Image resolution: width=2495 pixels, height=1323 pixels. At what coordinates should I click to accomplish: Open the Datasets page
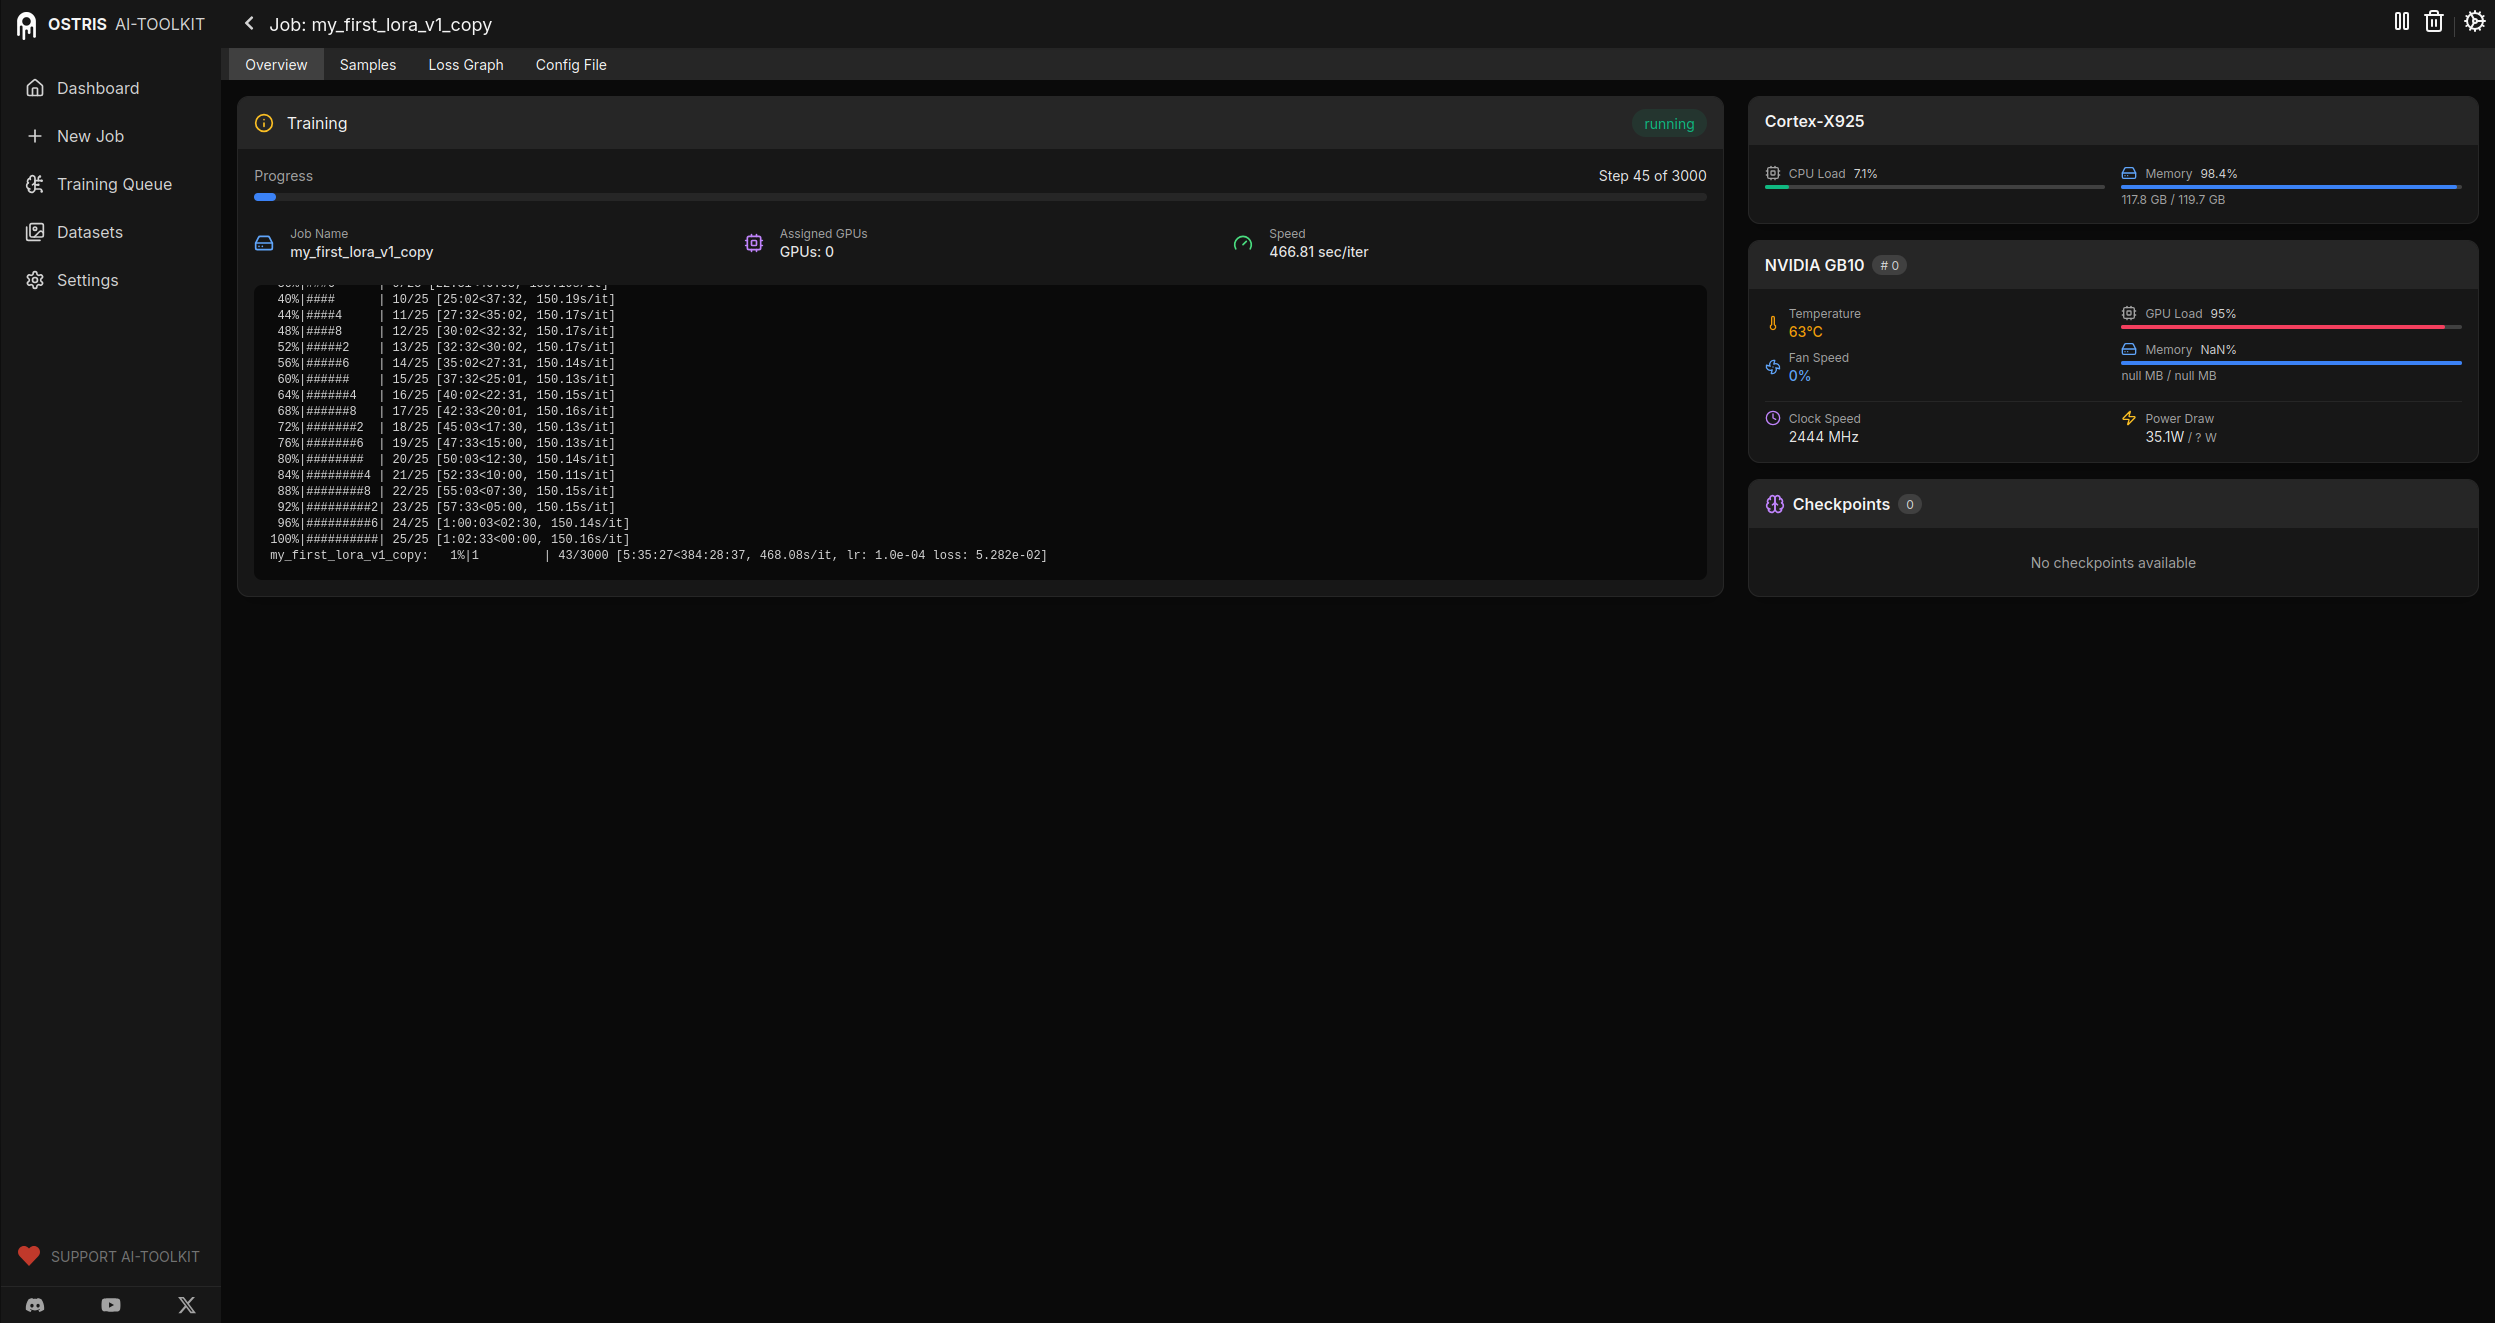[x=89, y=232]
